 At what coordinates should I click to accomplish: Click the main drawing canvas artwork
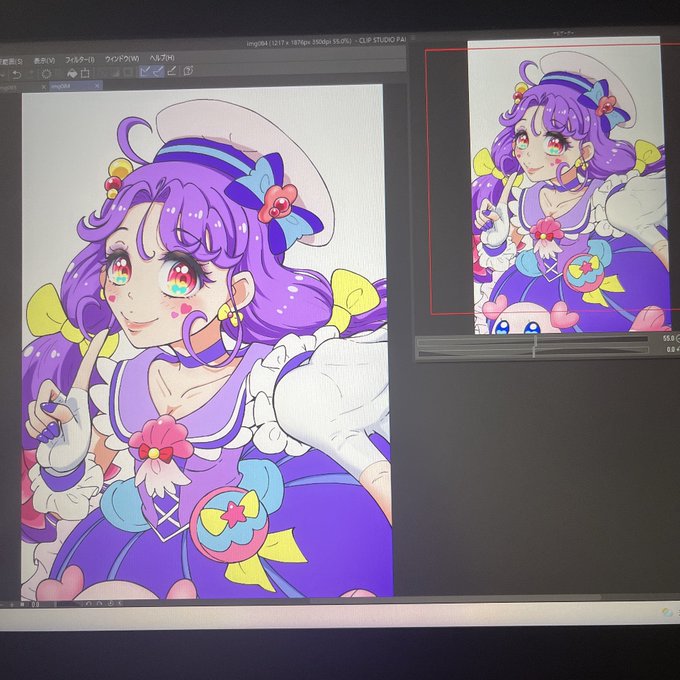(x=206, y=343)
